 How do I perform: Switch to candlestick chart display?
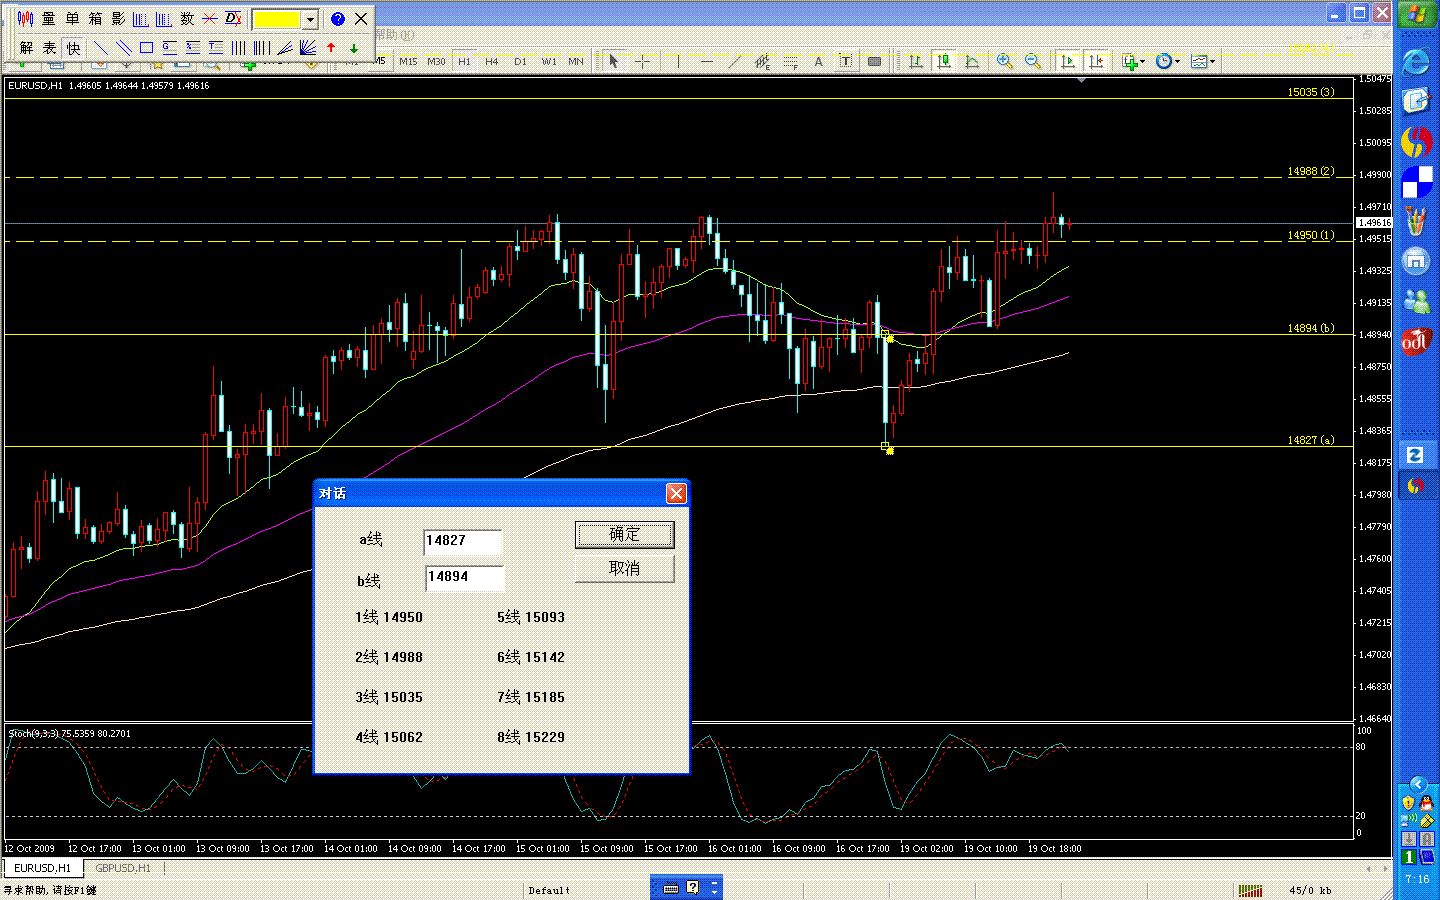[x=943, y=61]
